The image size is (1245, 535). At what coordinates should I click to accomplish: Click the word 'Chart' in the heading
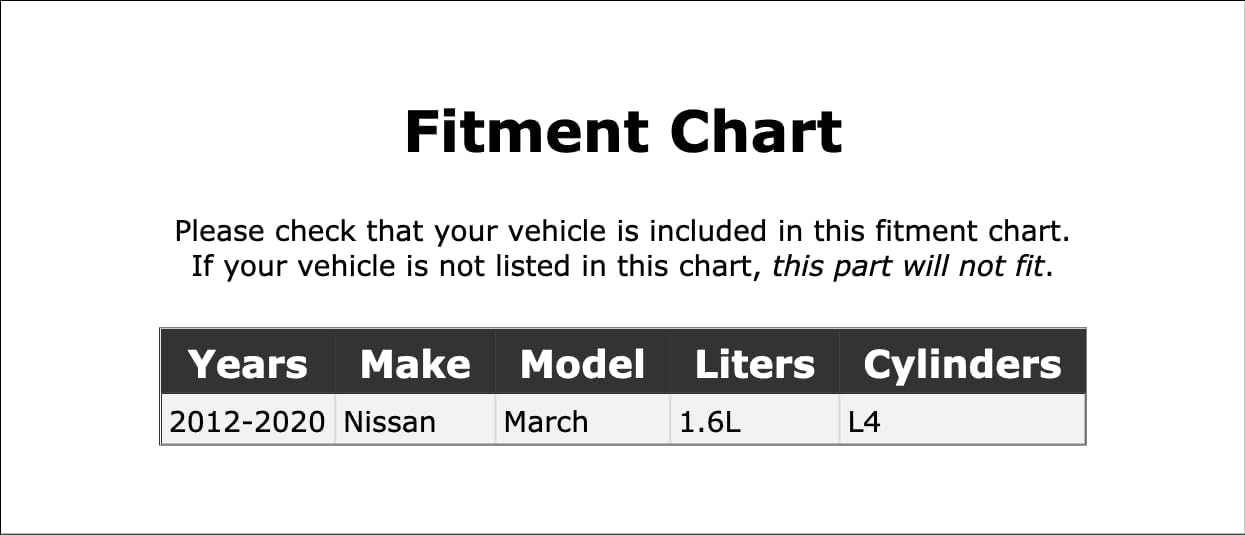[756, 131]
